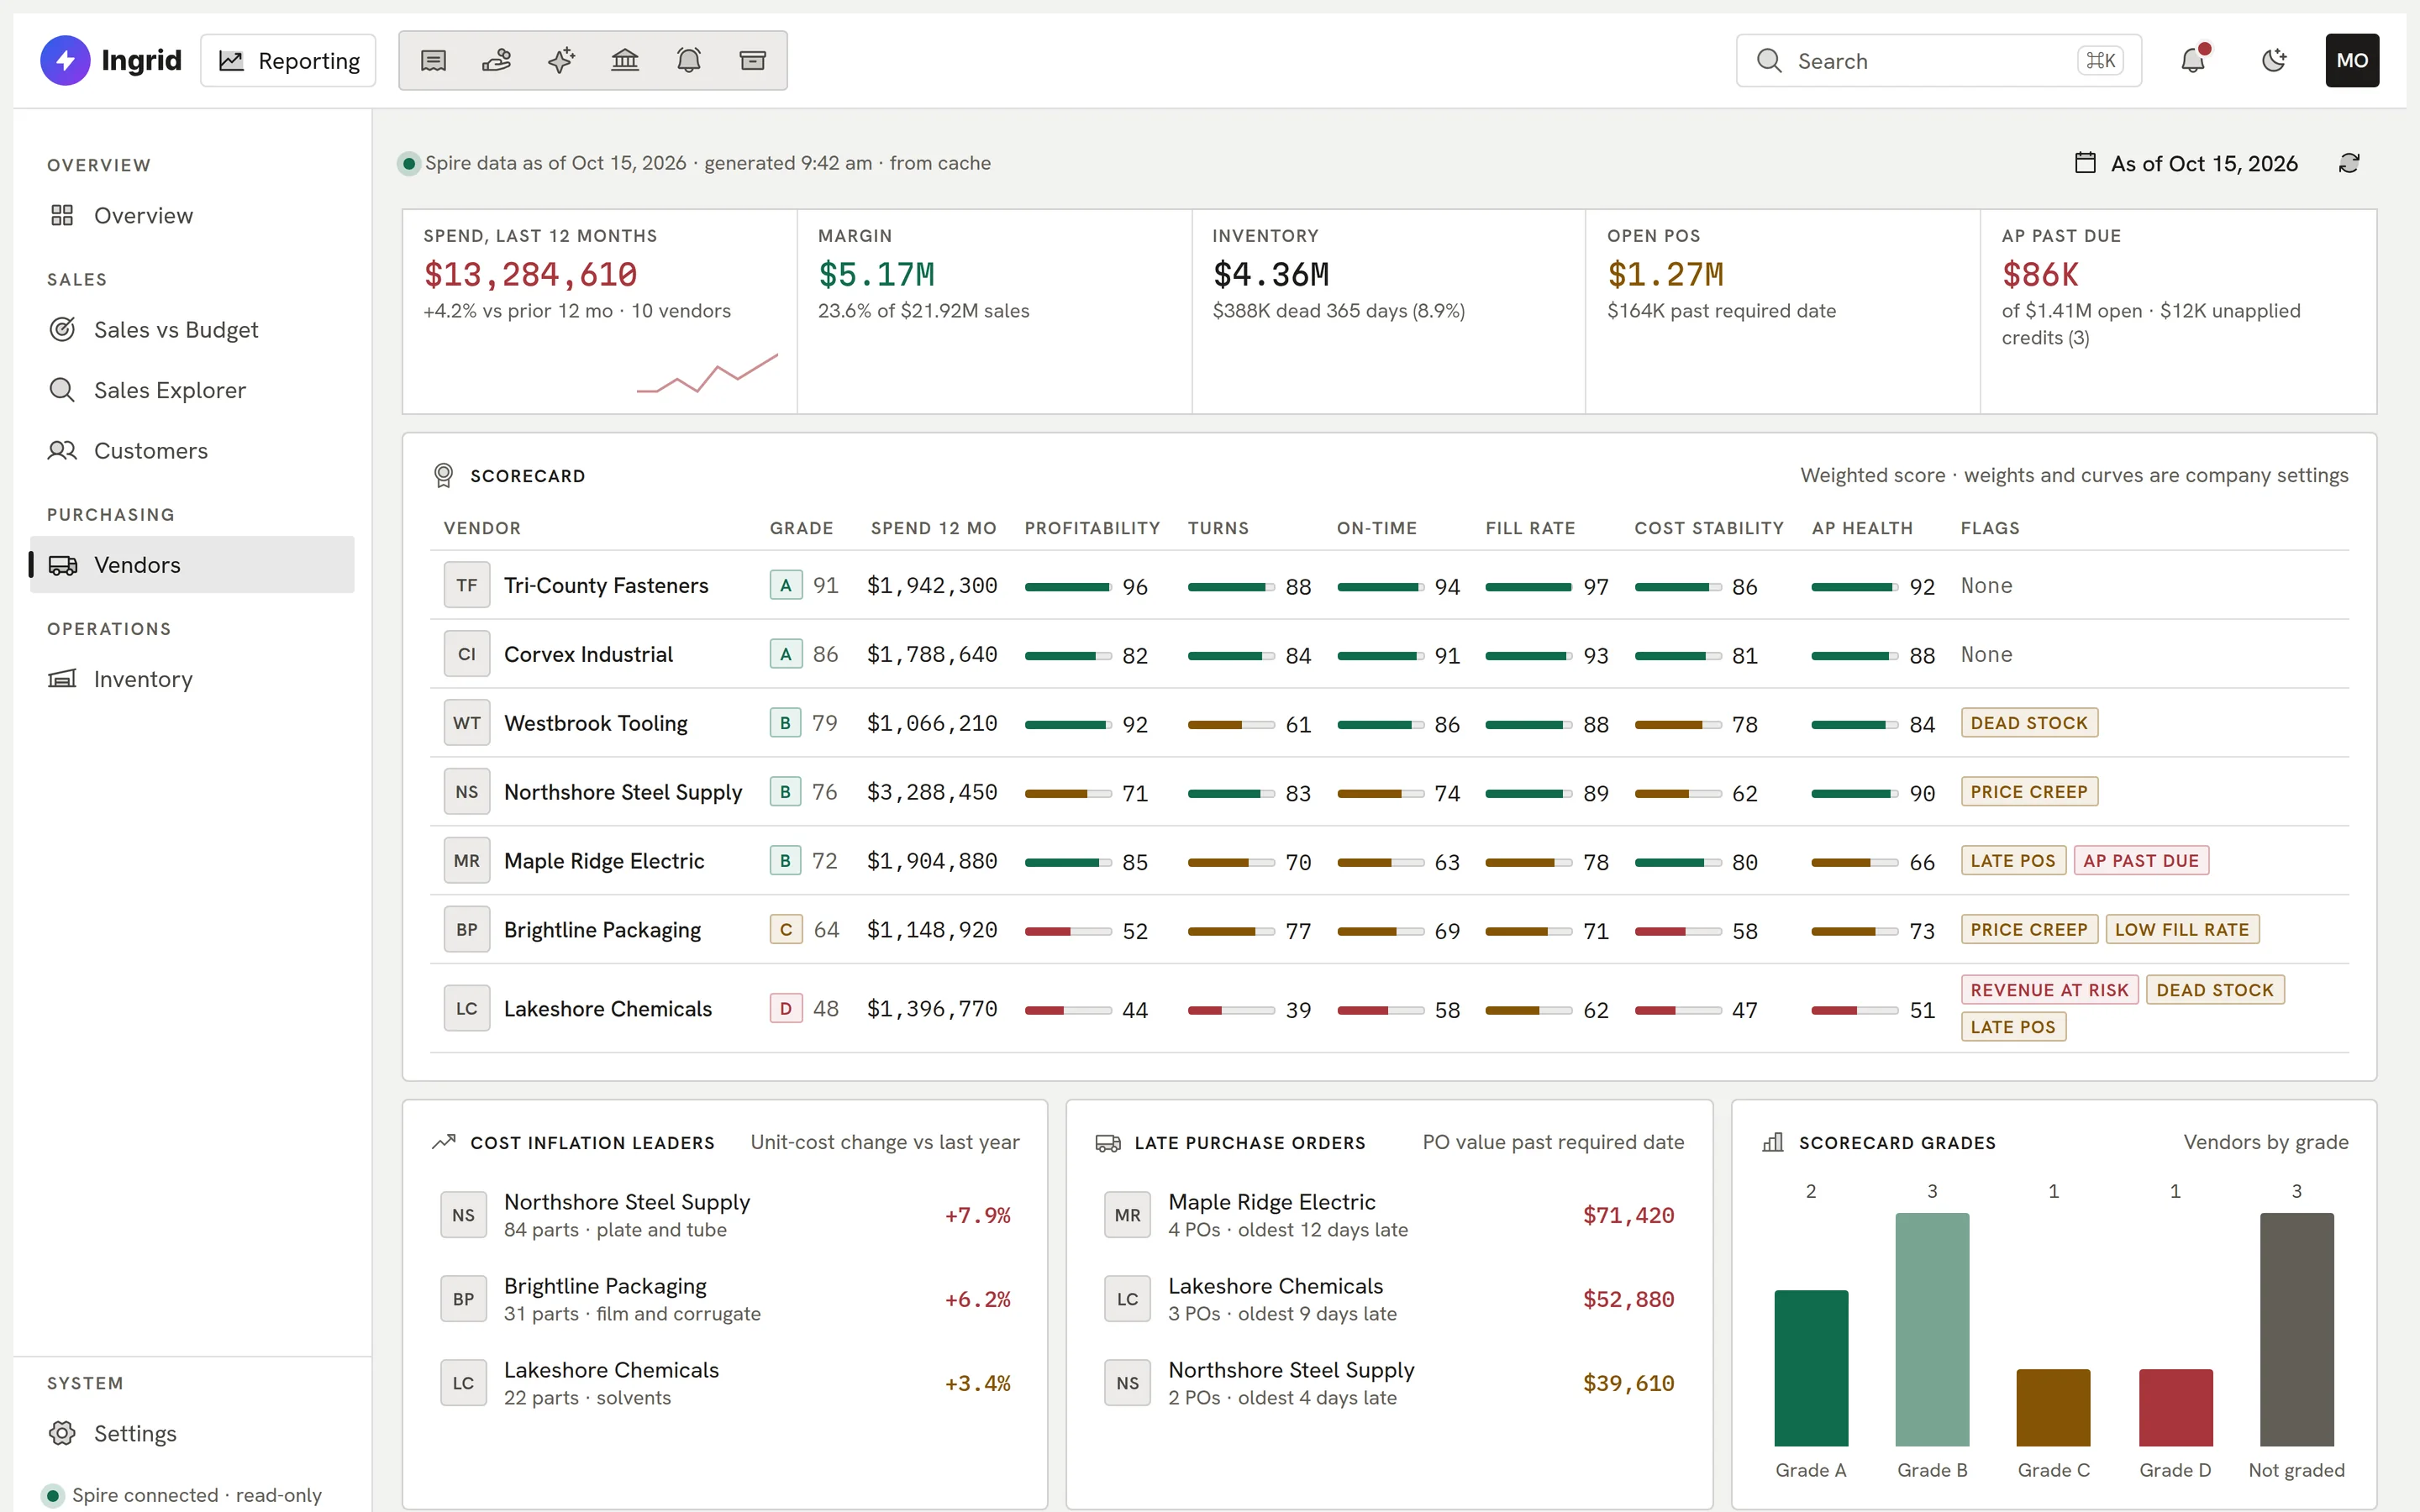Click the Ingrid lightning bolt logo

click(x=65, y=61)
